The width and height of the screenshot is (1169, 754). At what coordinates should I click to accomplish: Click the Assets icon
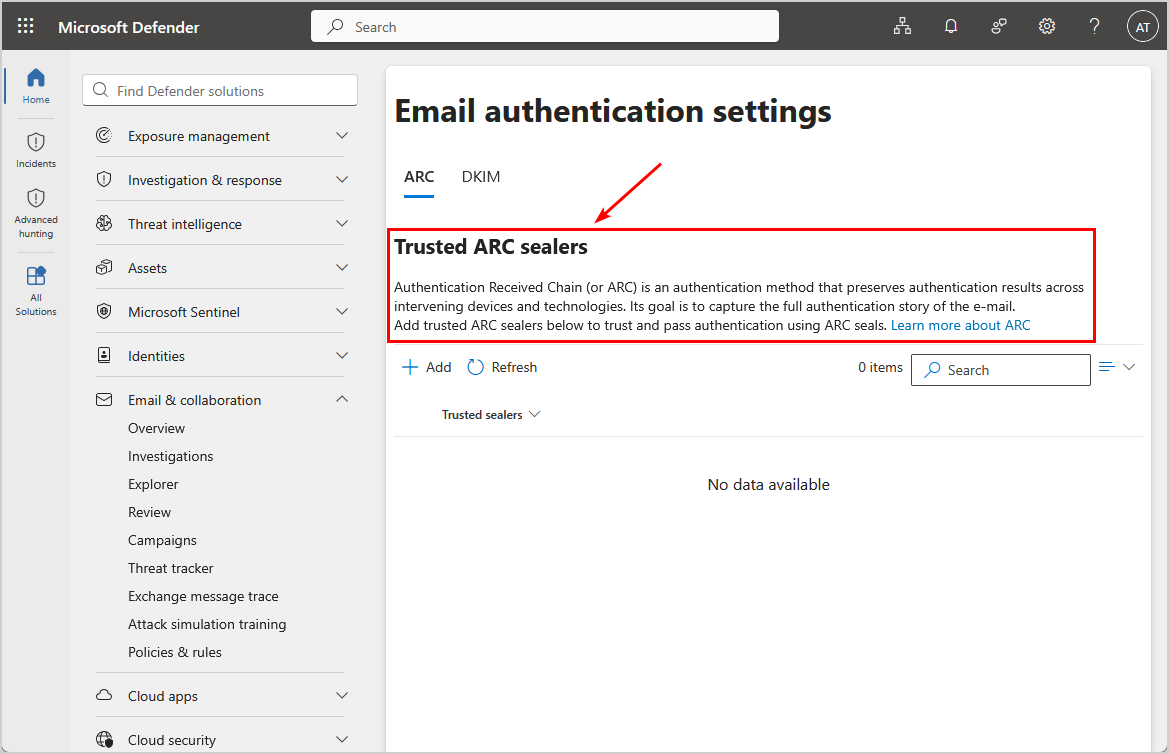coord(104,268)
